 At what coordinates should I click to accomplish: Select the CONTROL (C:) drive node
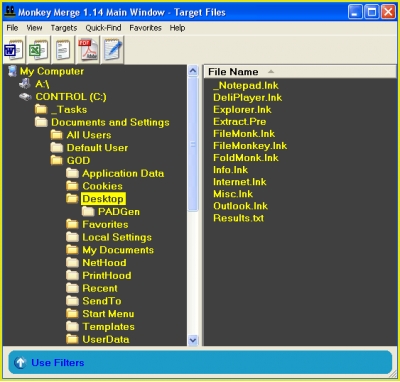point(71,97)
